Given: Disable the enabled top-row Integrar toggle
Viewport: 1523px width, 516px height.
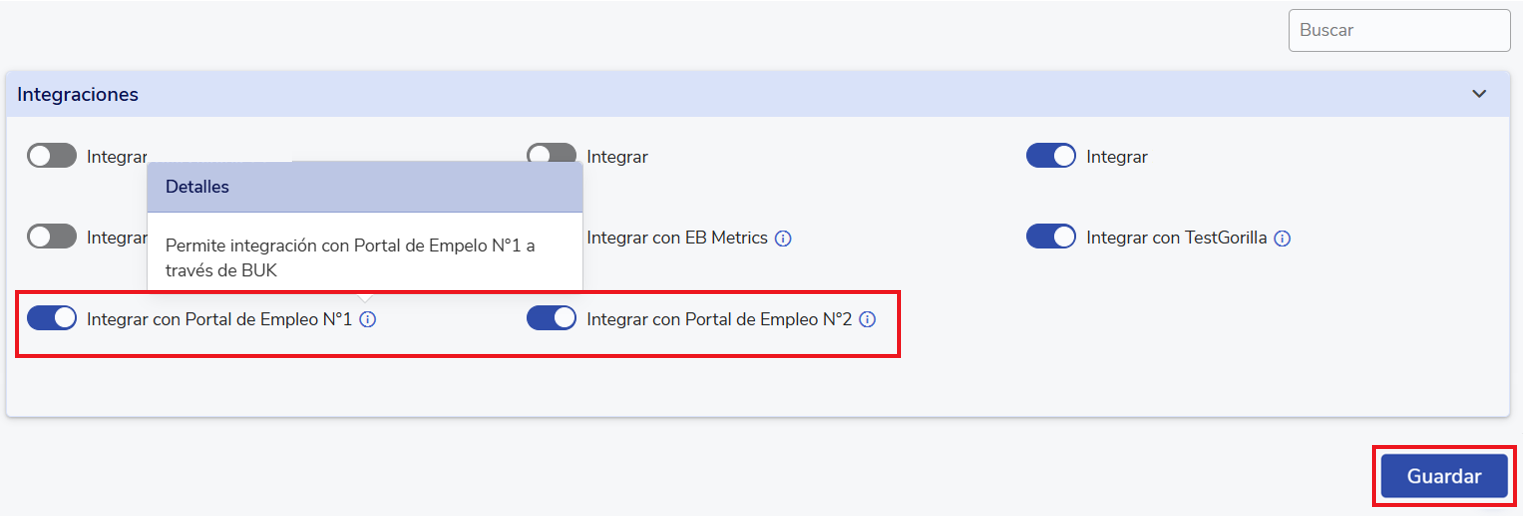Looking at the screenshot, I should pos(1051,156).
